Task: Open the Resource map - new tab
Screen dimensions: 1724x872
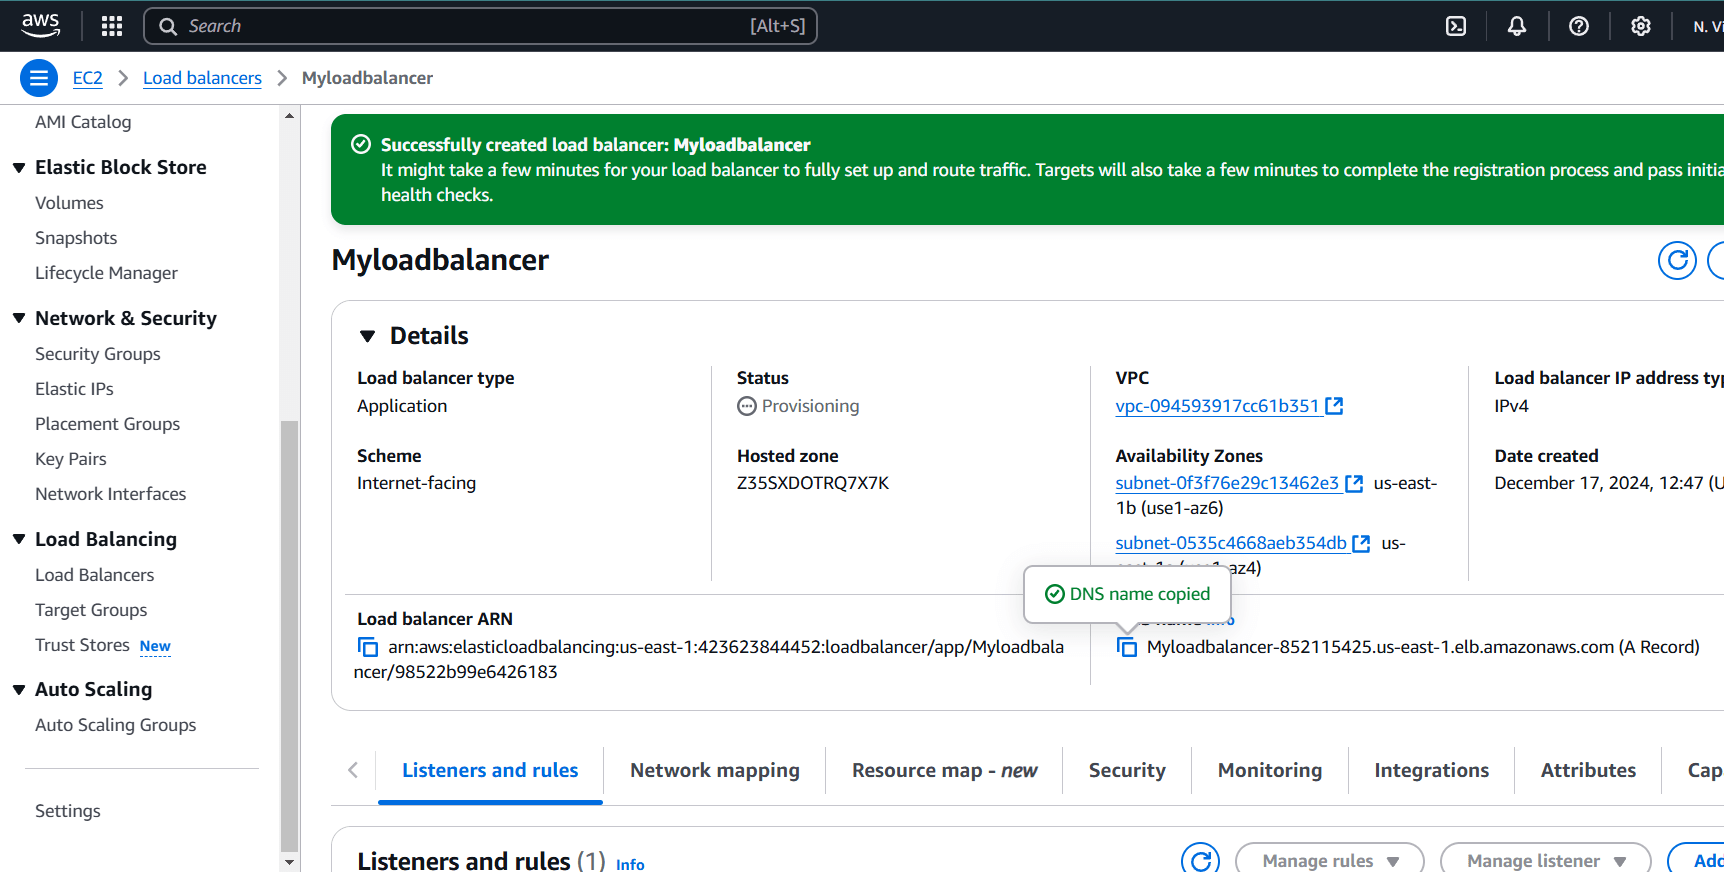Action: [x=944, y=770]
